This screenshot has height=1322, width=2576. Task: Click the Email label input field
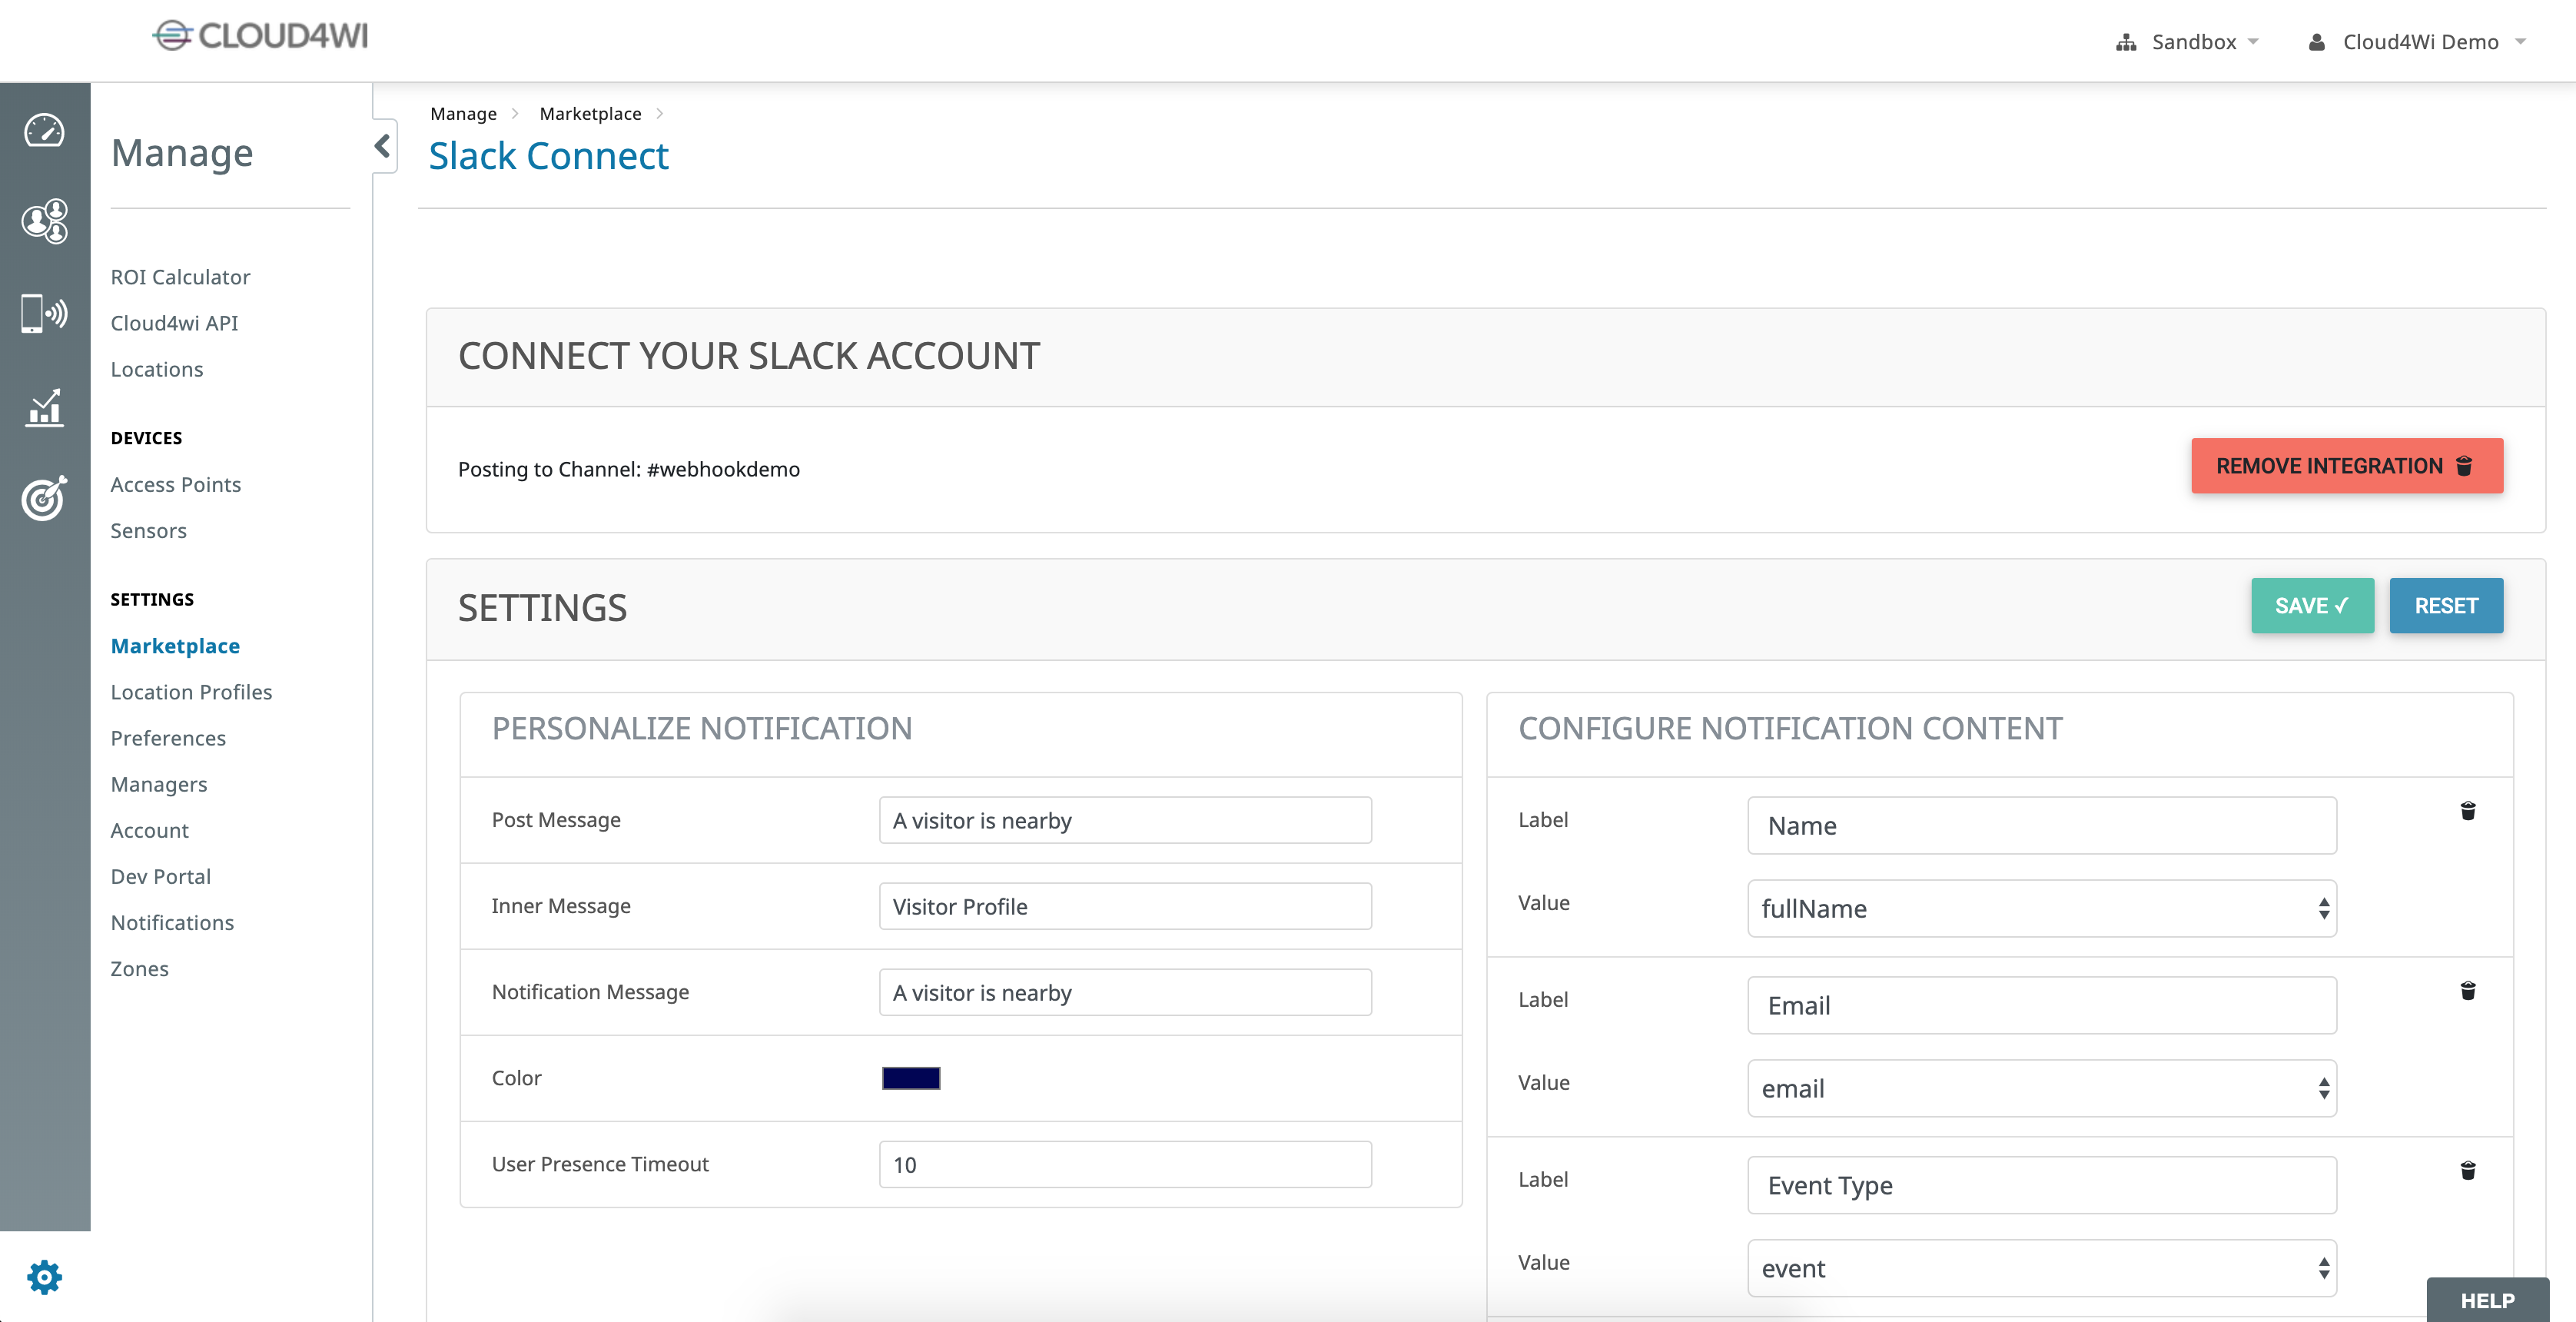point(2041,1006)
